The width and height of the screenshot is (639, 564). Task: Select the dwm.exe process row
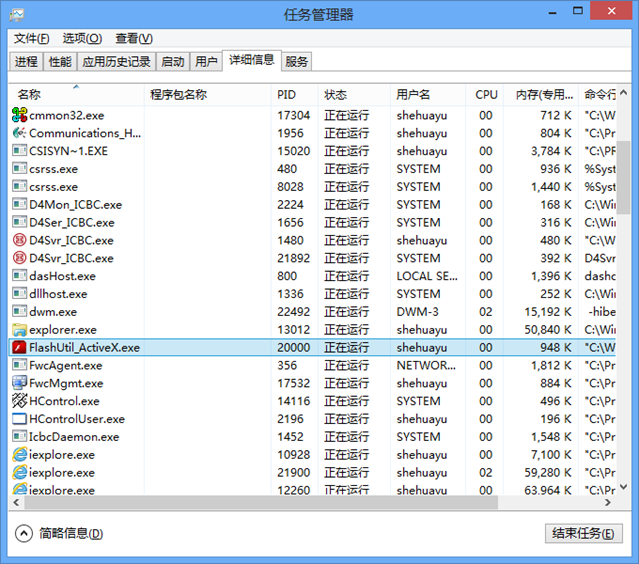click(200, 312)
